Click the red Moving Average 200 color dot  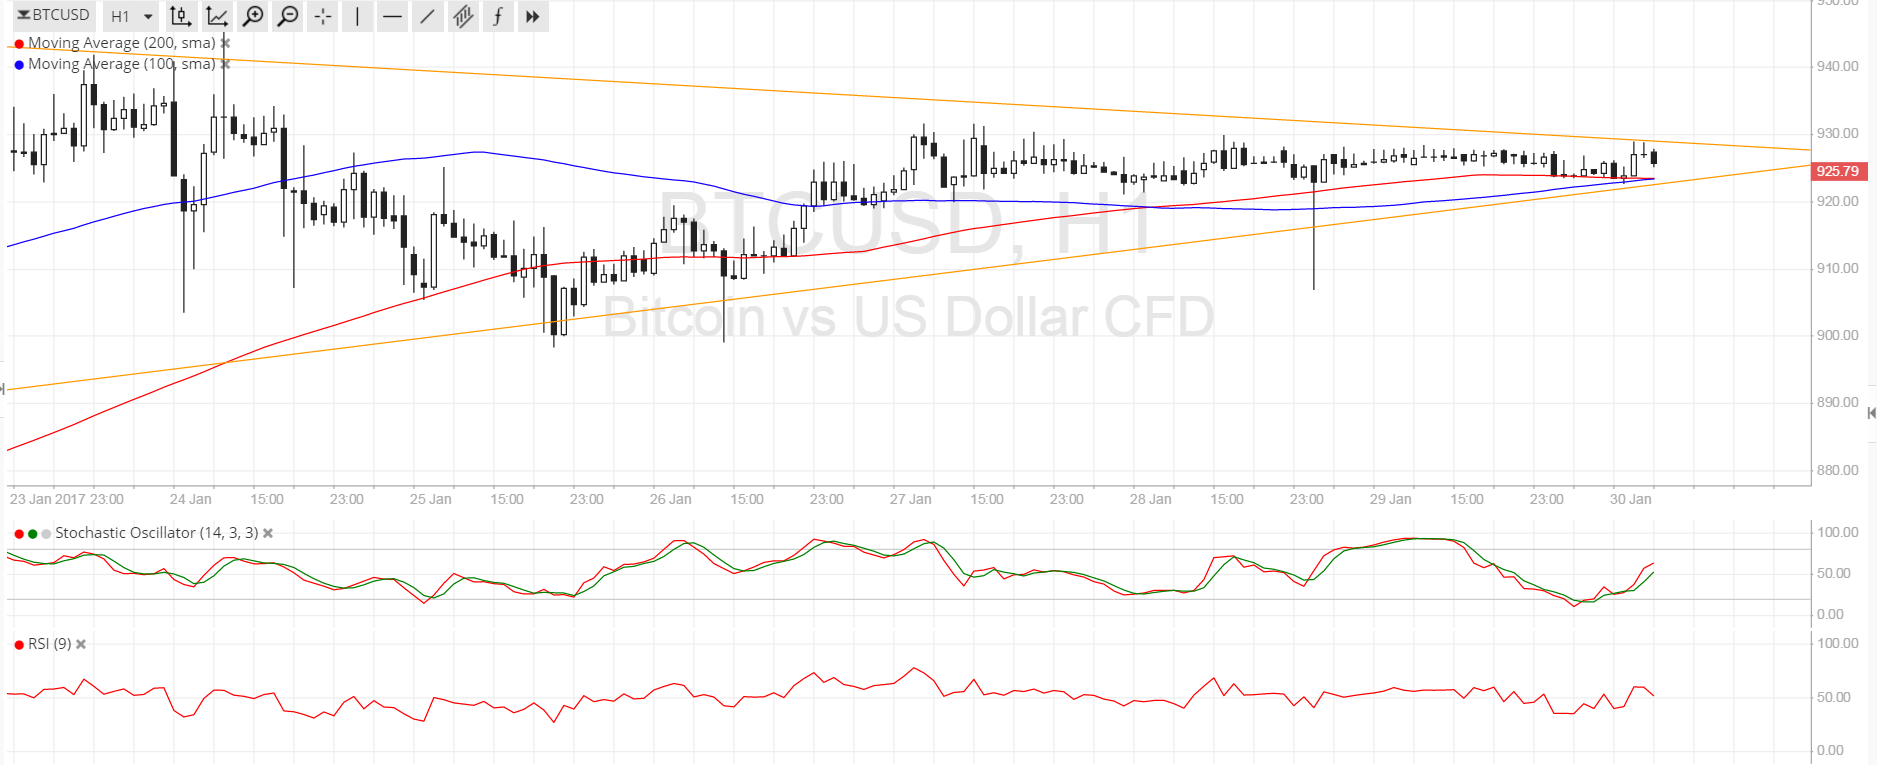(x=19, y=44)
